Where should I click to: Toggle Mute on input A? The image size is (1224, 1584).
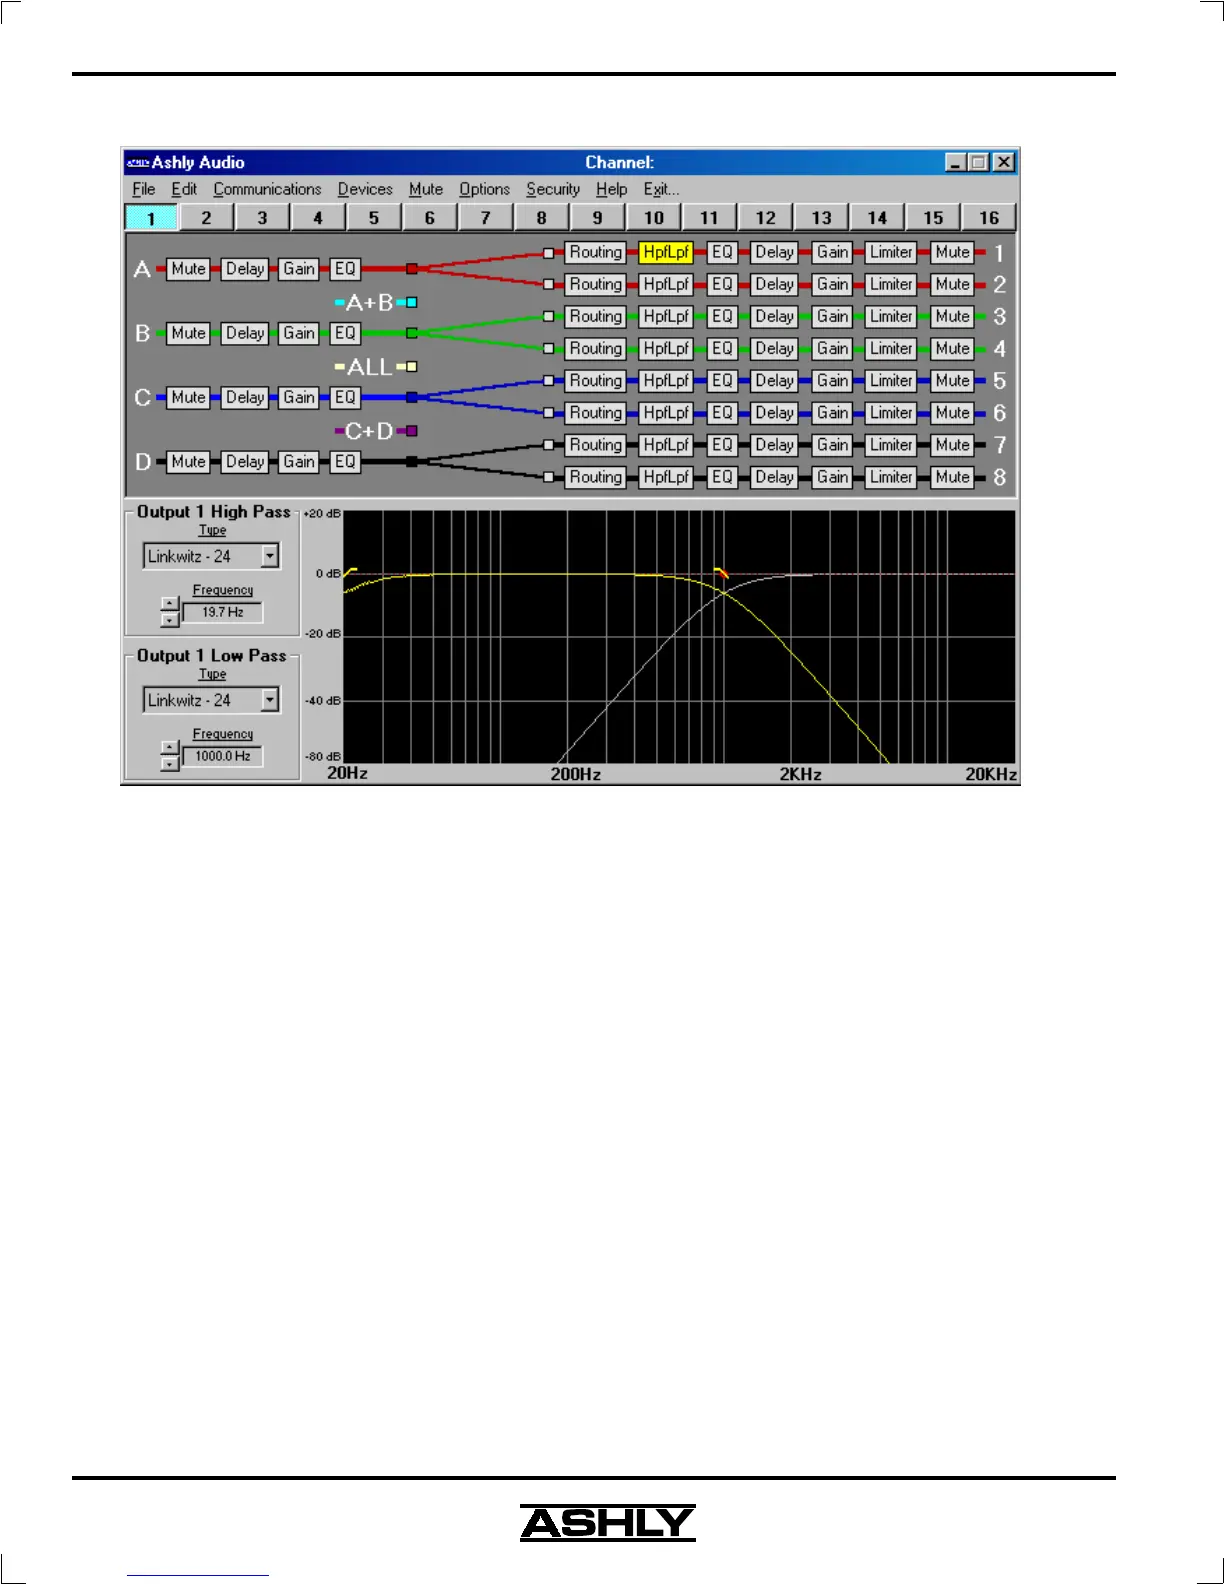point(188,269)
